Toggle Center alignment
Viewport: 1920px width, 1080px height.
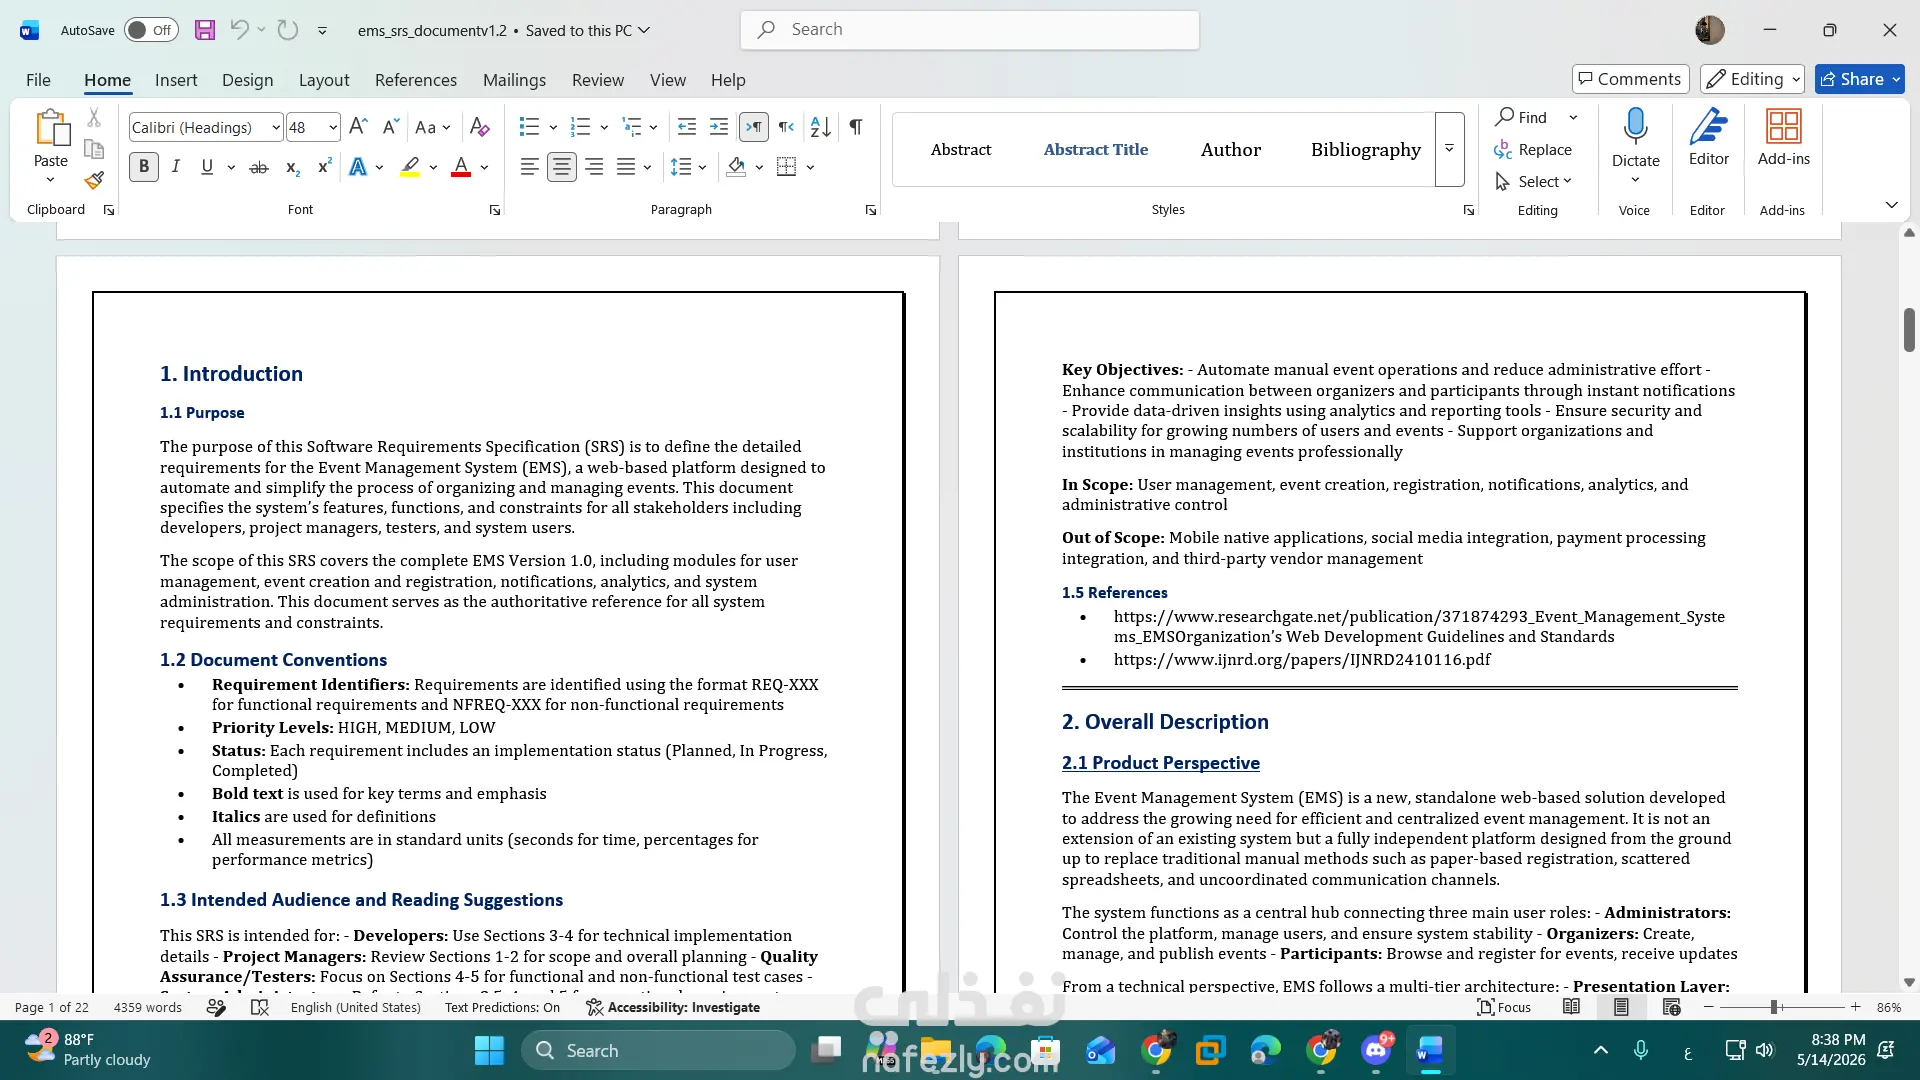tap(562, 167)
